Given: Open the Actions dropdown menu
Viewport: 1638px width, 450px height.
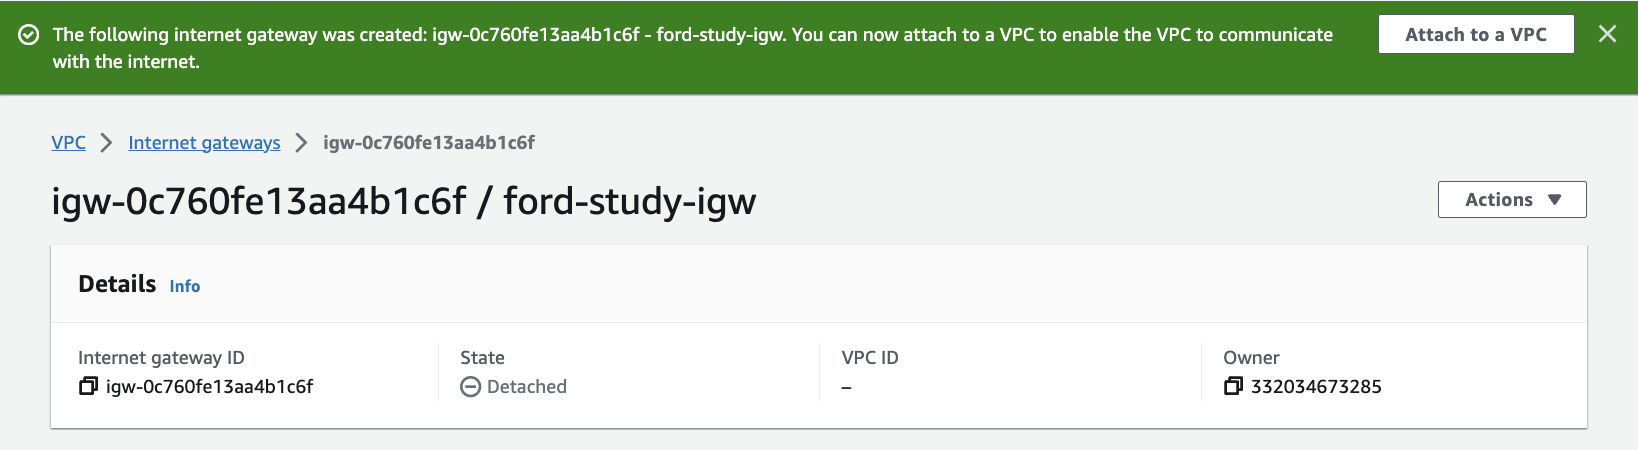Looking at the screenshot, I should tap(1512, 199).
